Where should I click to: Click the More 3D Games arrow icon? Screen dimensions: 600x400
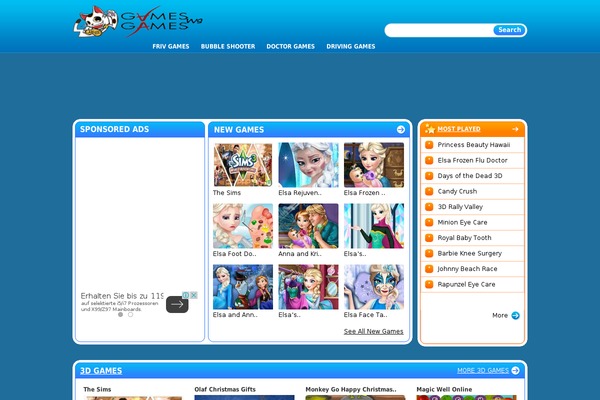tap(515, 370)
